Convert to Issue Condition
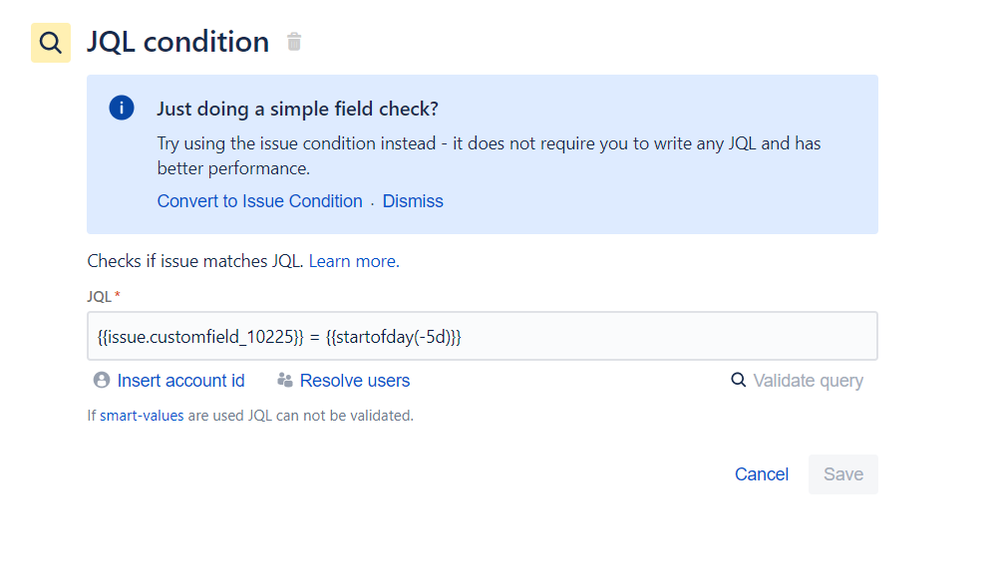Viewport: 999px width, 580px height. click(x=259, y=201)
